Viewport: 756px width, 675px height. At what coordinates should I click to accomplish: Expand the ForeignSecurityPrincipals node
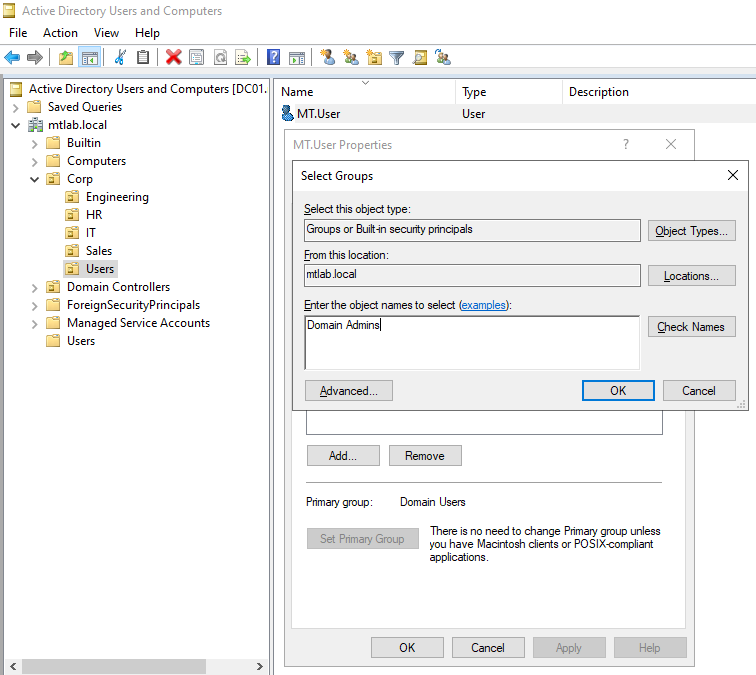pos(34,306)
